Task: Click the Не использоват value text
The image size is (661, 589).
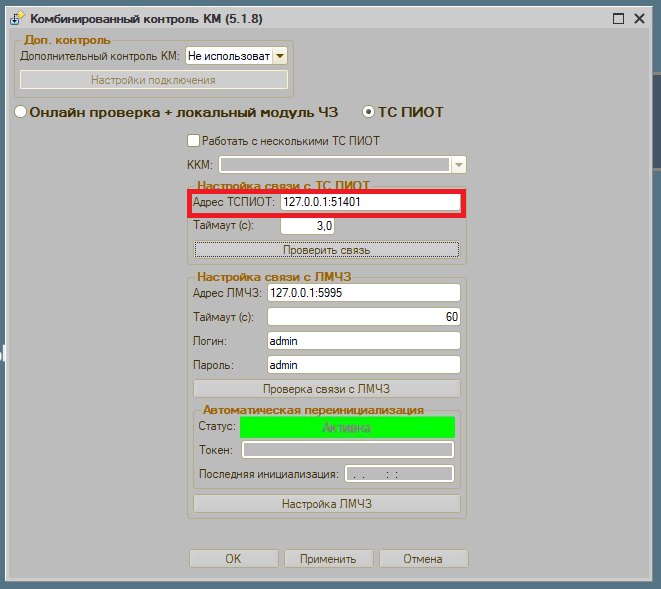Action: (229, 56)
